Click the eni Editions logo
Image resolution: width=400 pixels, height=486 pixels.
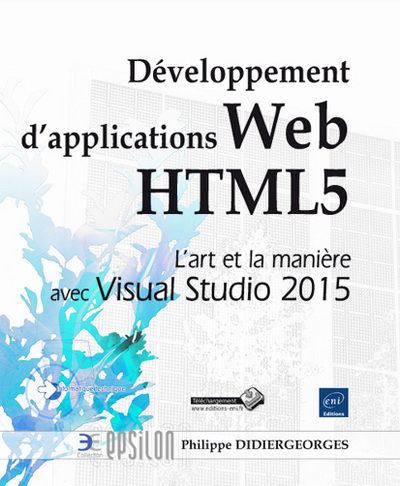334,402
